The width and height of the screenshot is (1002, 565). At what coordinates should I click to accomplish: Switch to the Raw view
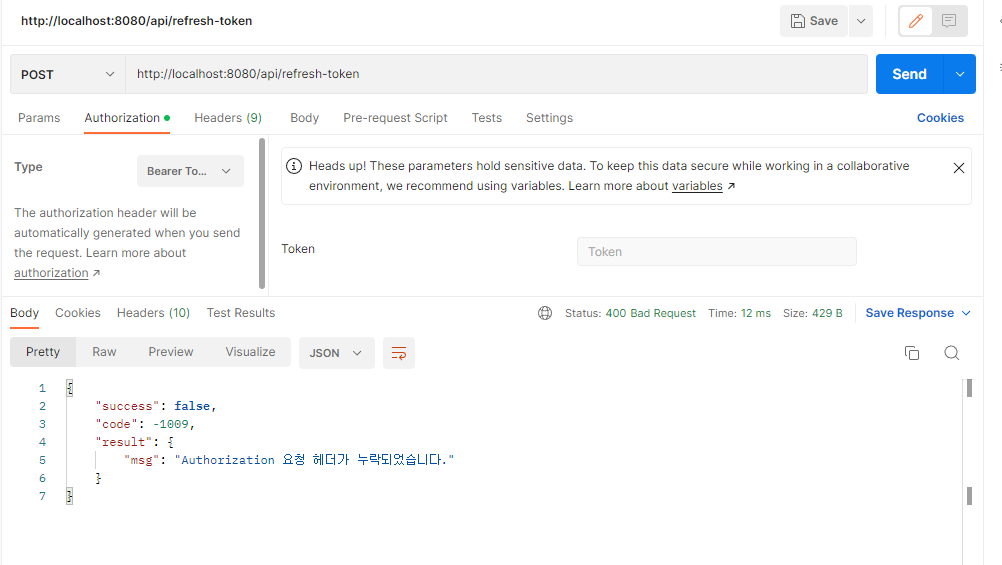click(x=104, y=352)
